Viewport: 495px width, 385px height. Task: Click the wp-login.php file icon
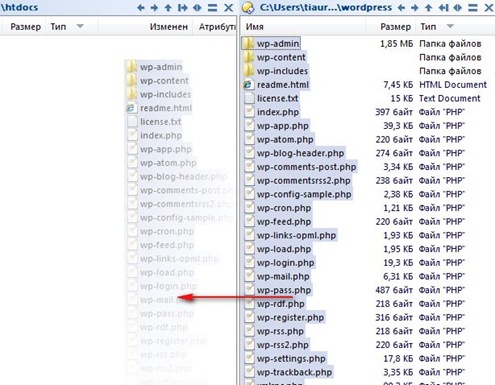click(249, 262)
